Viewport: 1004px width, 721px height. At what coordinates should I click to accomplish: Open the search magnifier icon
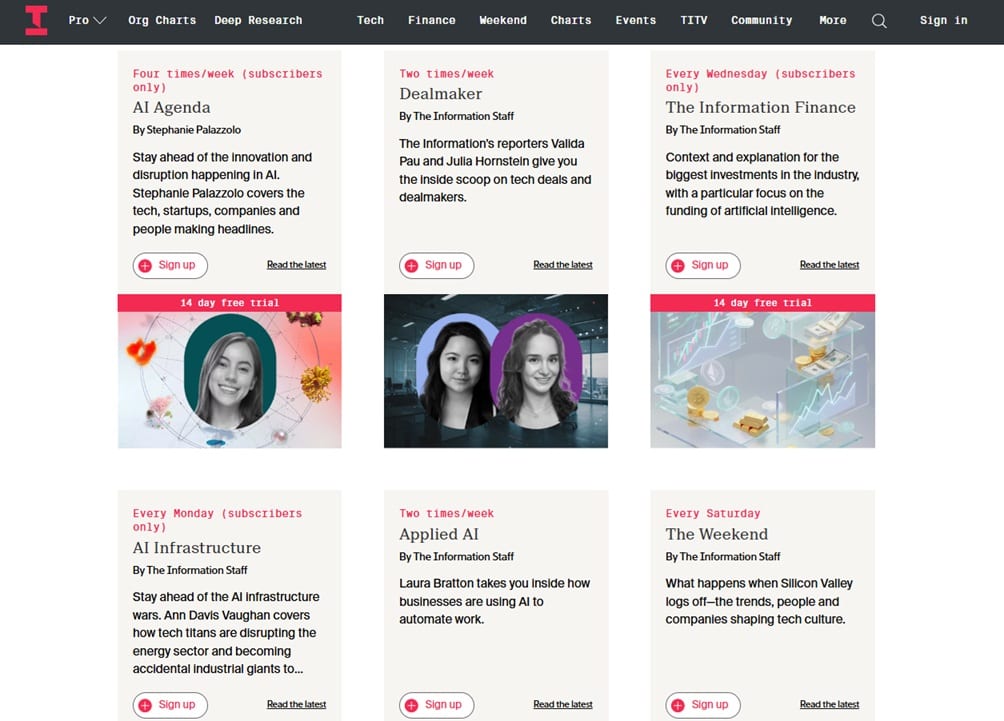pos(879,20)
